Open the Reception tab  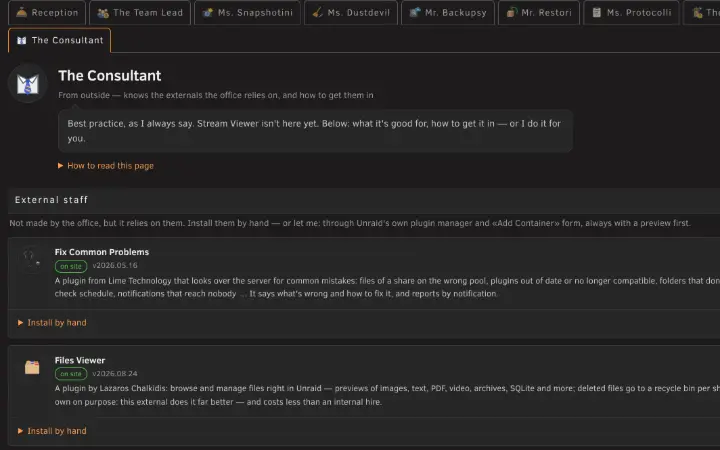(47, 12)
